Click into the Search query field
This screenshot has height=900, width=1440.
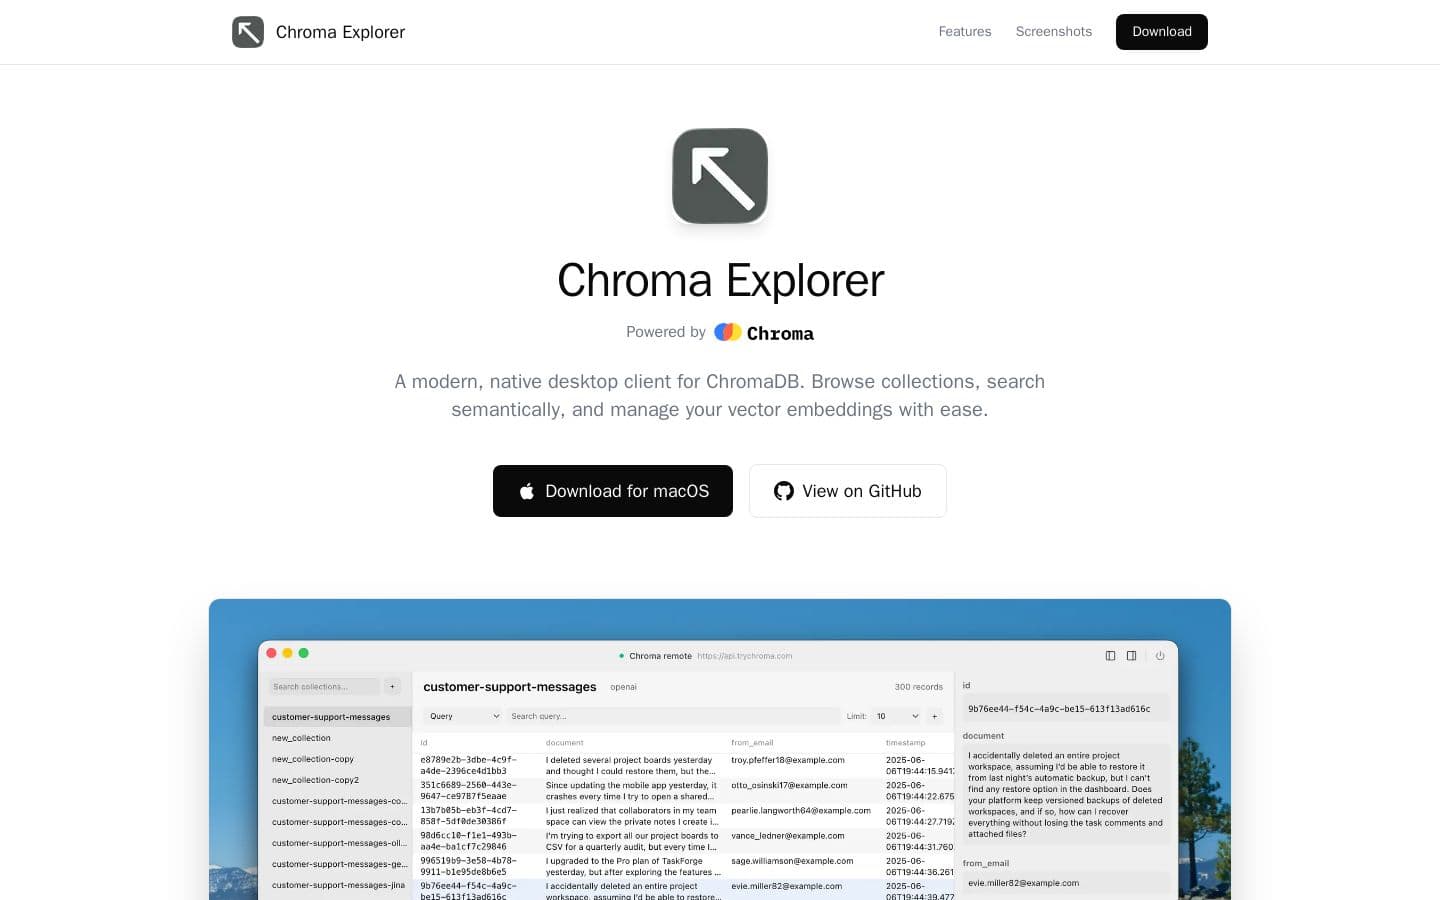(x=672, y=716)
